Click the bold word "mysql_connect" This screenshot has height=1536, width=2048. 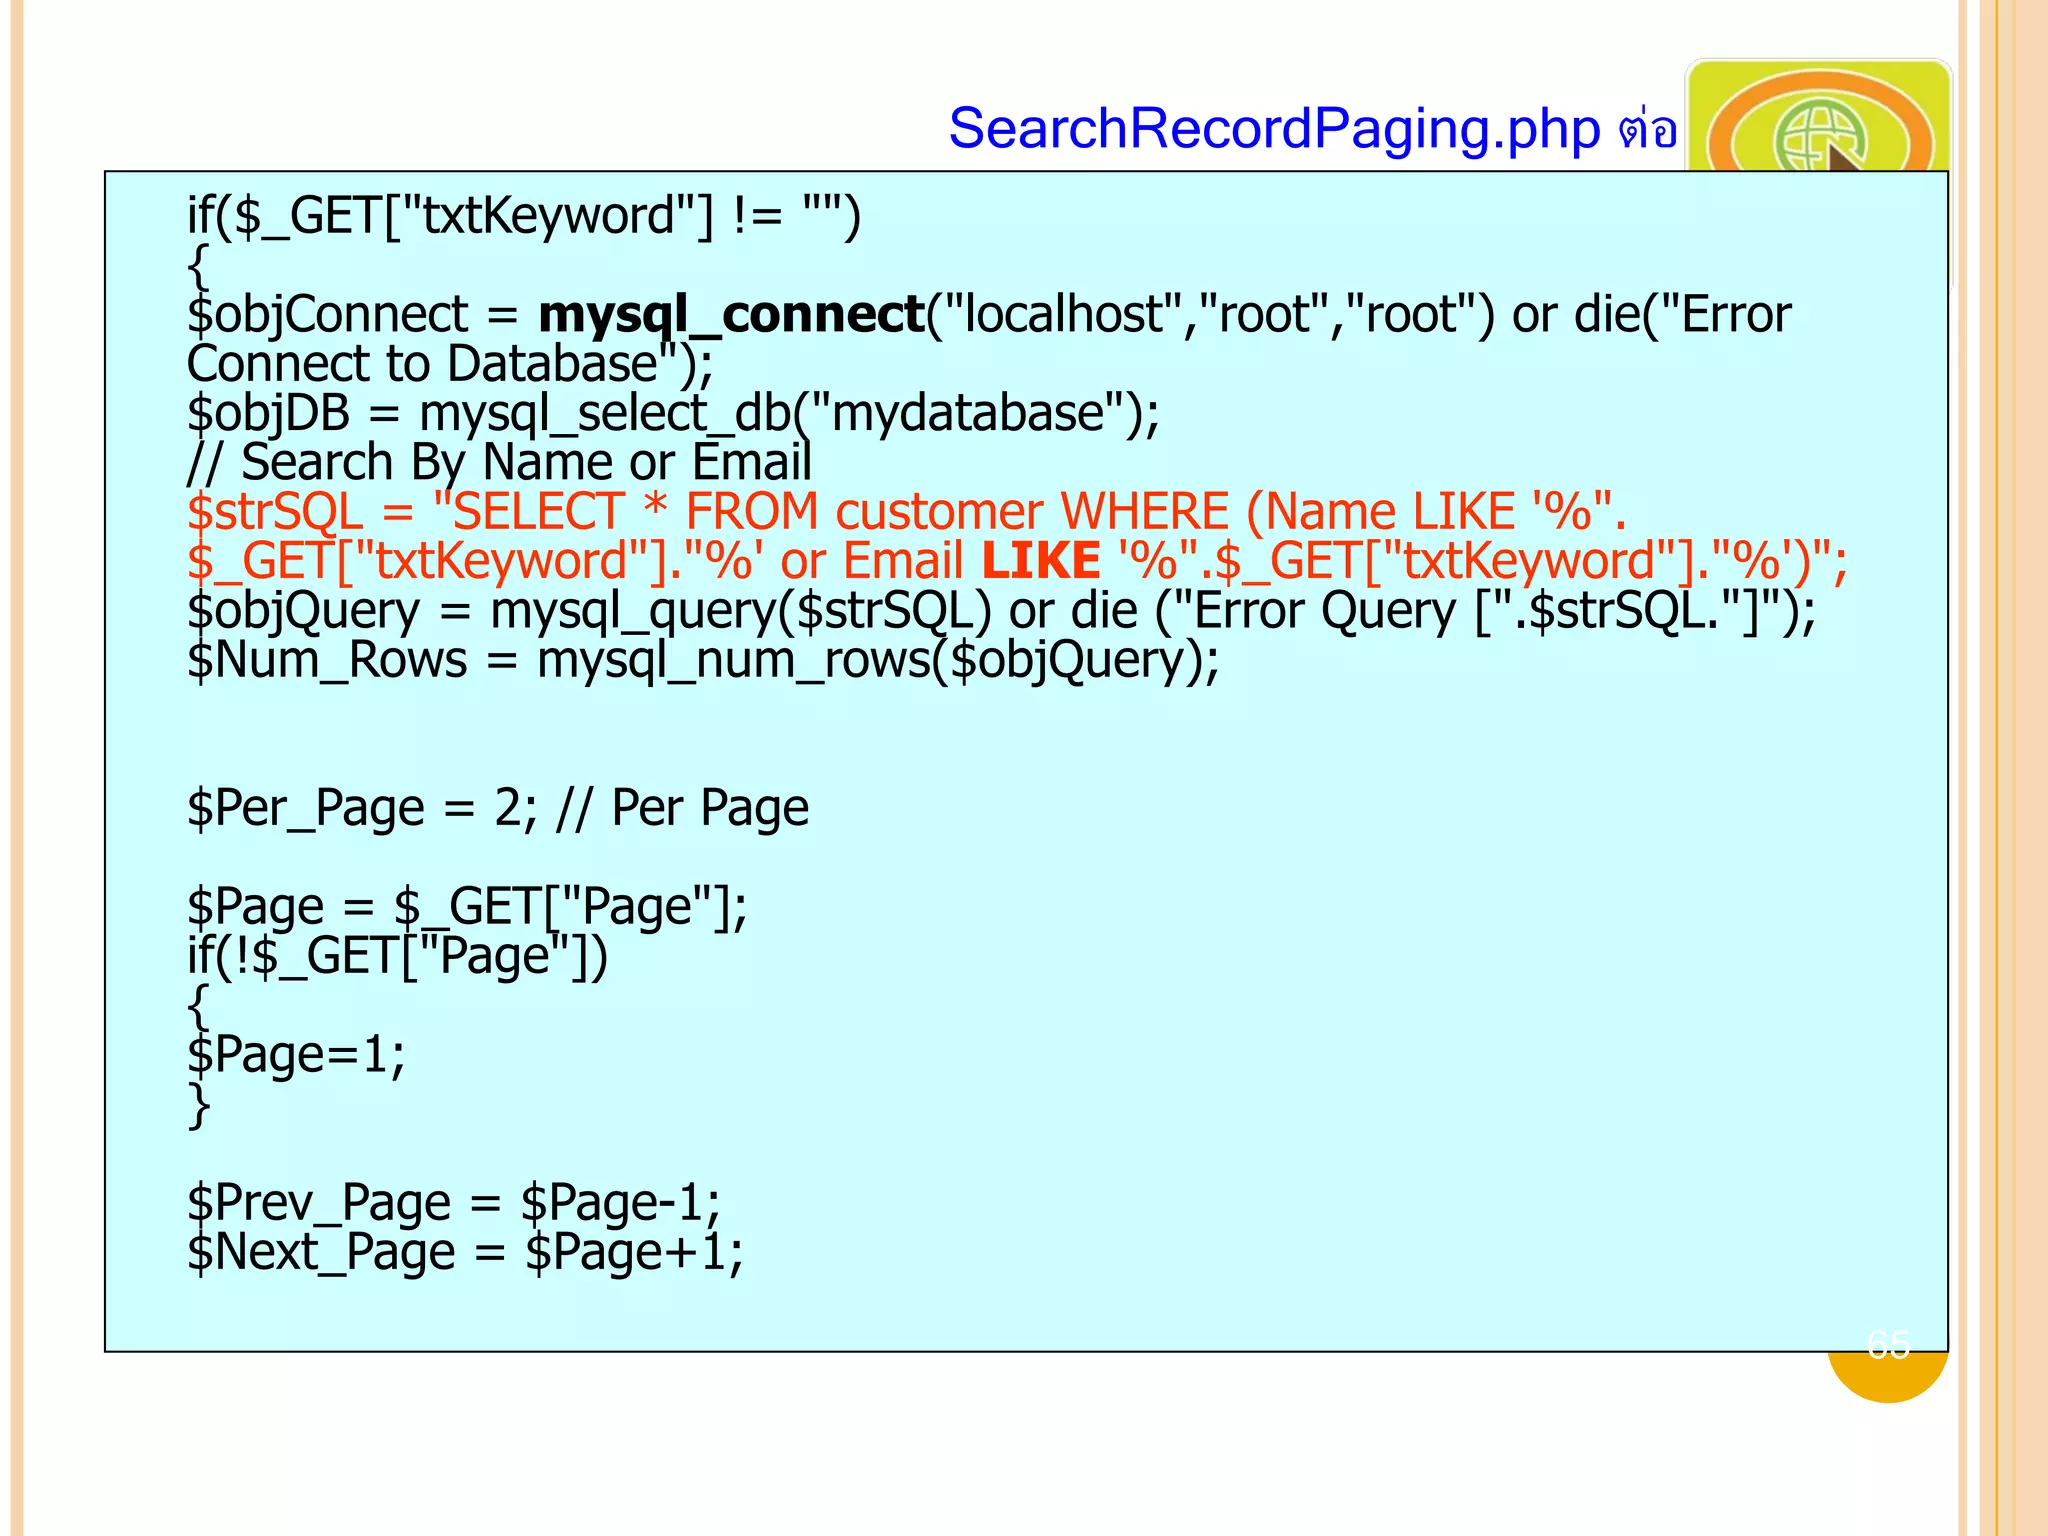tap(731, 315)
